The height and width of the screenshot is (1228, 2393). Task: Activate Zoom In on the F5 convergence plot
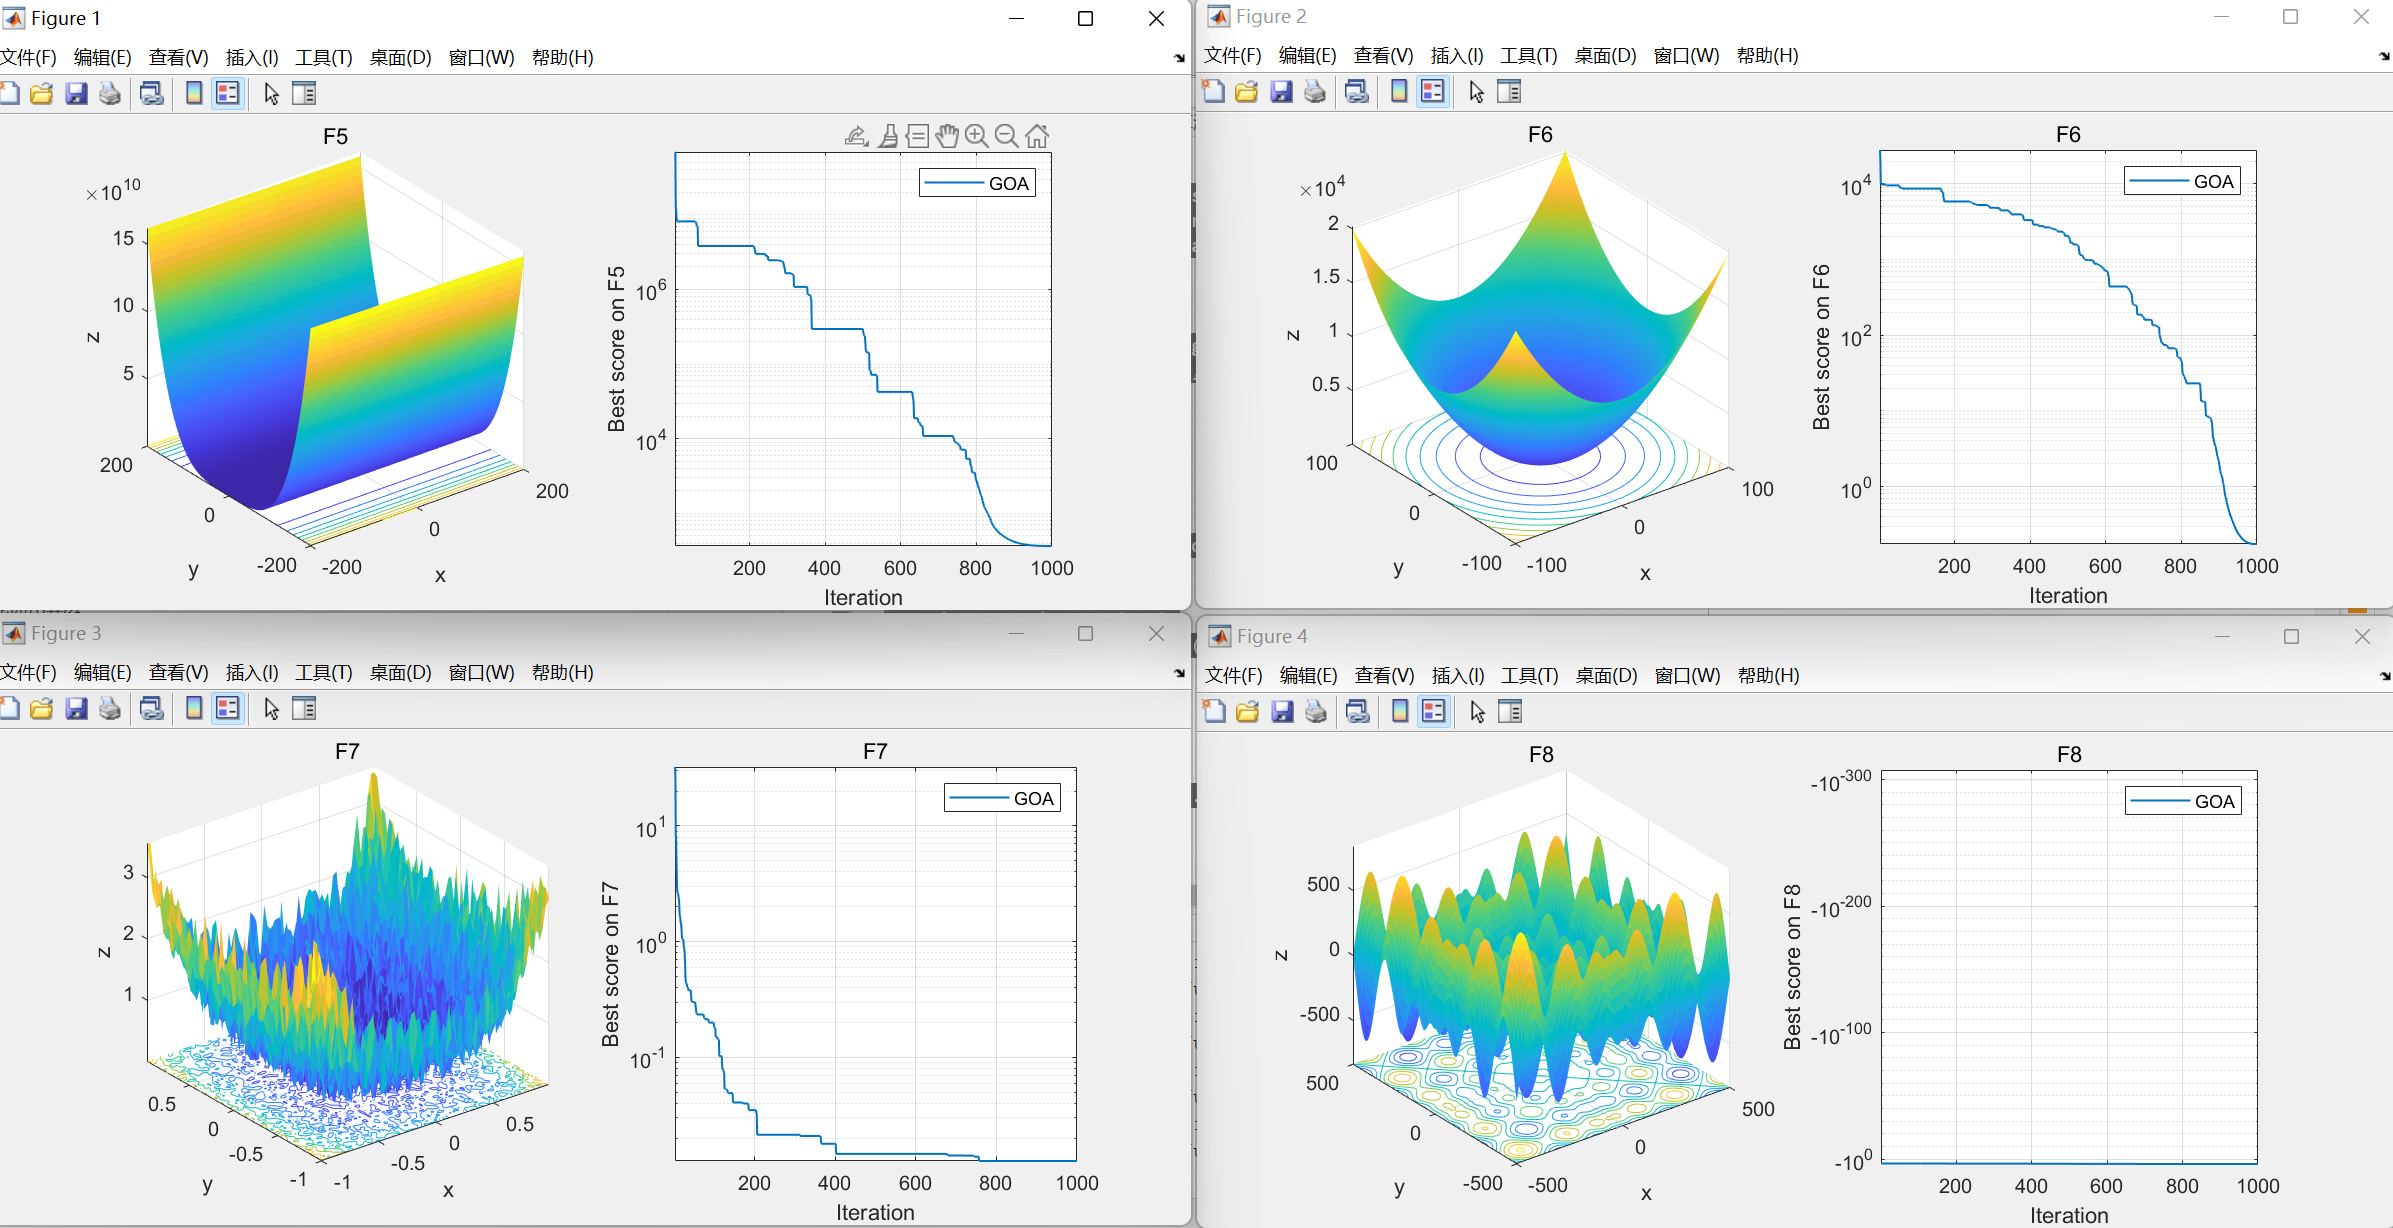tap(977, 135)
